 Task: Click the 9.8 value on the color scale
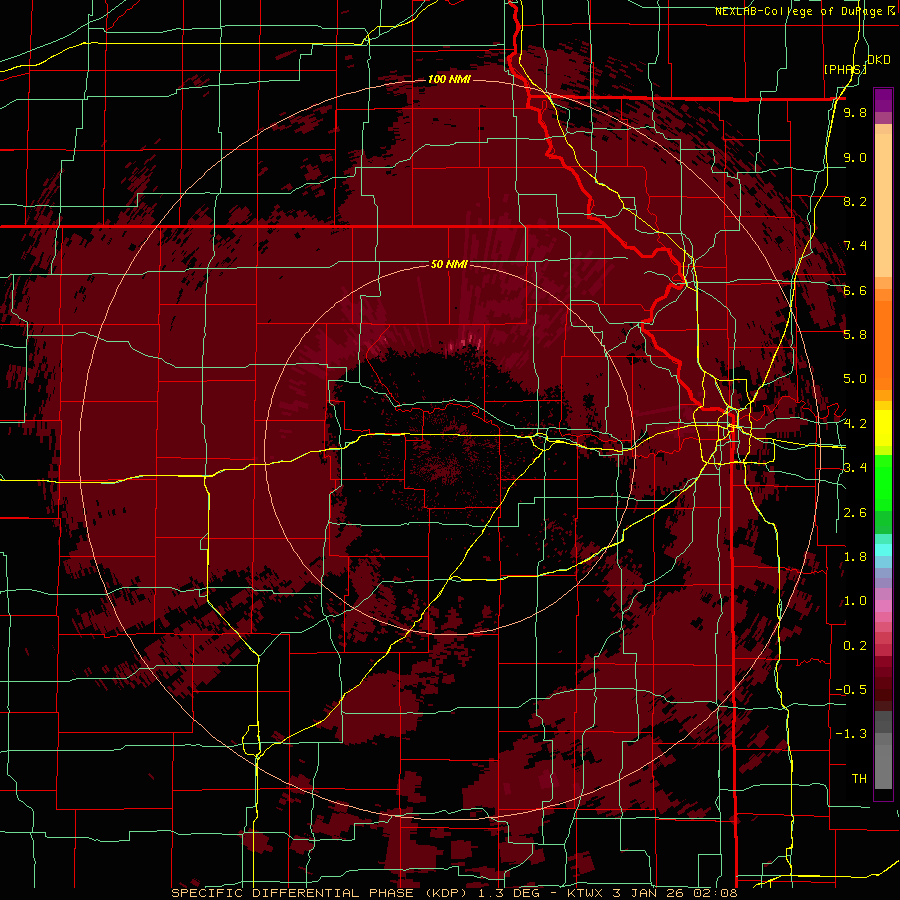(x=855, y=113)
